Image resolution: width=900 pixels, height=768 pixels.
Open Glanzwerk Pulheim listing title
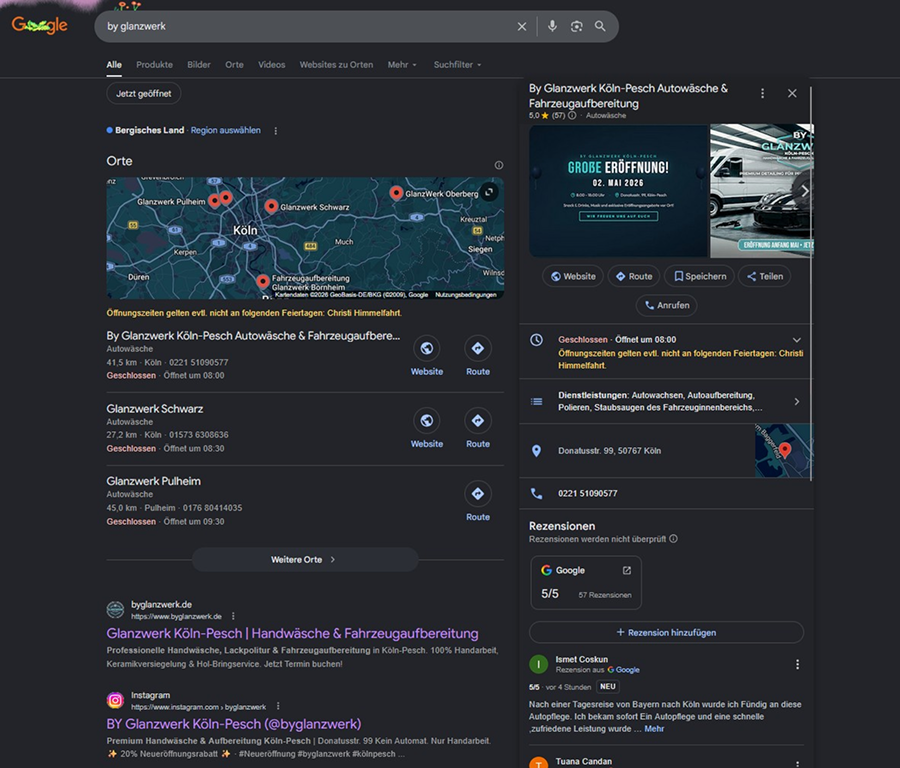pos(153,481)
